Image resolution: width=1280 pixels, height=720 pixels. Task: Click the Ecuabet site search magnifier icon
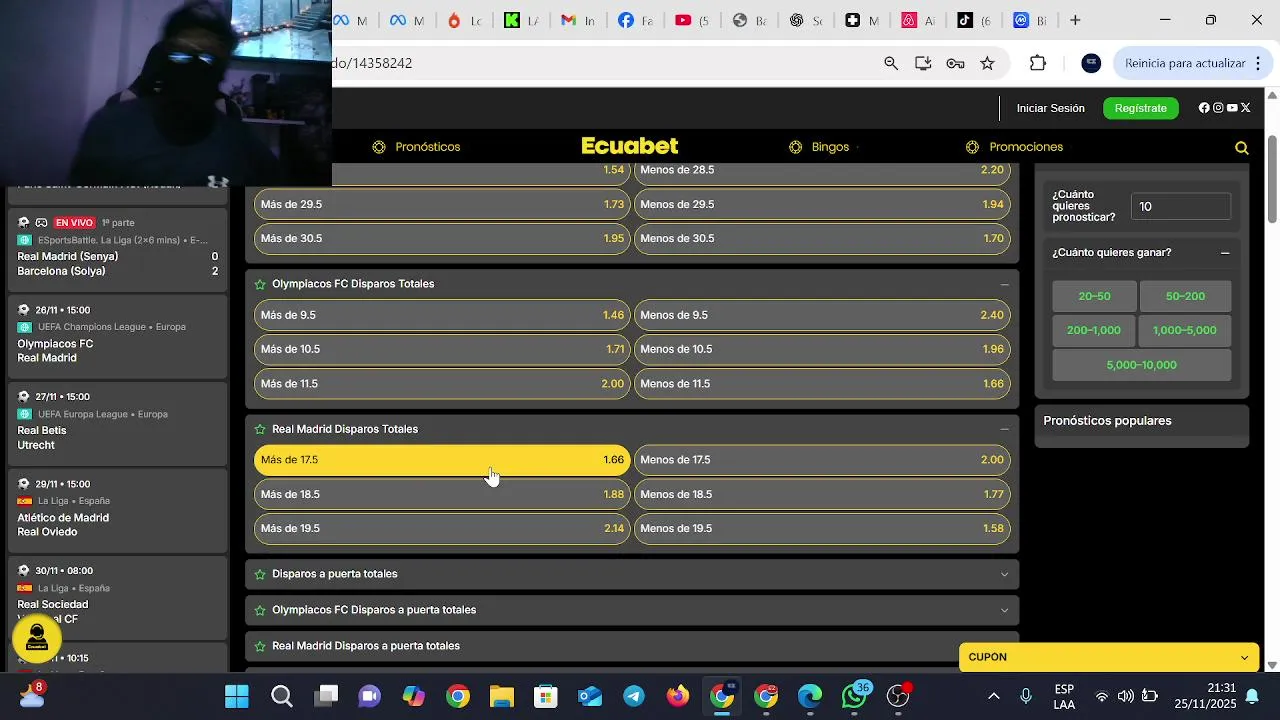point(1241,148)
